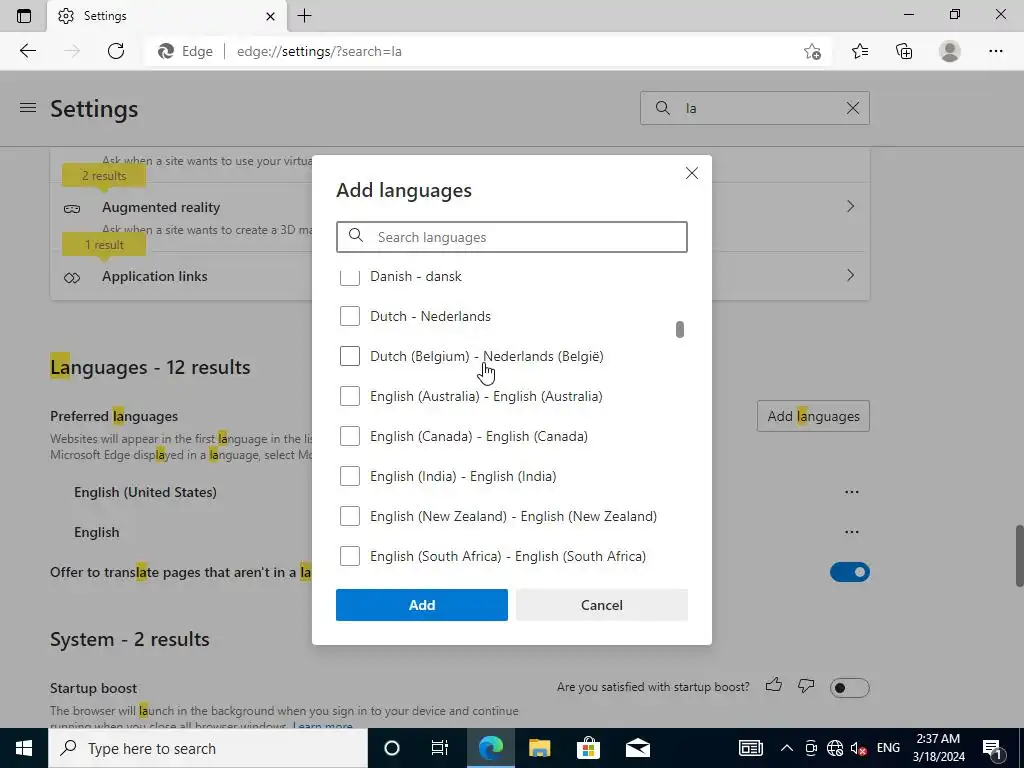The height and width of the screenshot is (768, 1024).
Task: Click Microsoft Edge taskbar icon
Action: coord(490,748)
